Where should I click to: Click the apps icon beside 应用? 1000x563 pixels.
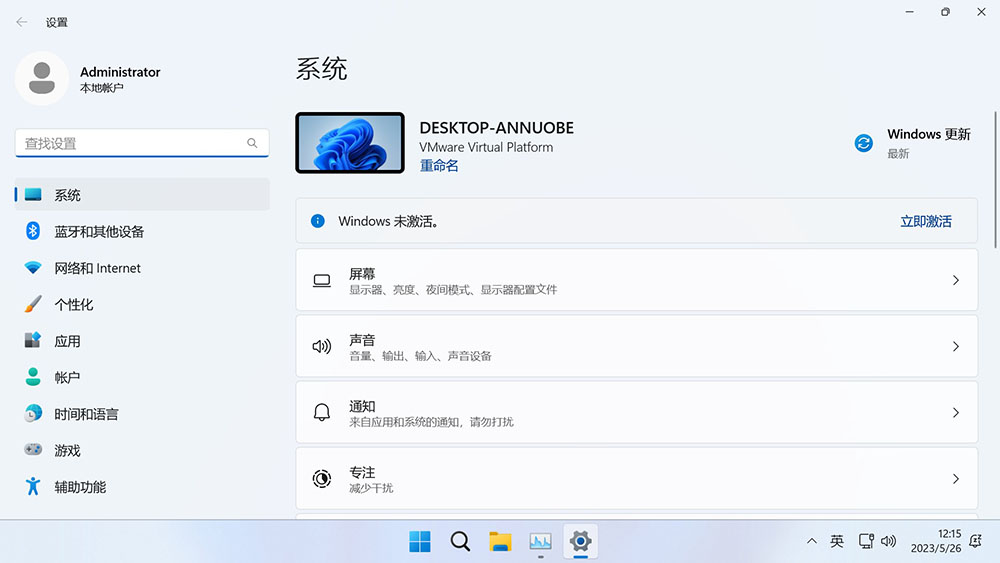[x=33, y=340]
